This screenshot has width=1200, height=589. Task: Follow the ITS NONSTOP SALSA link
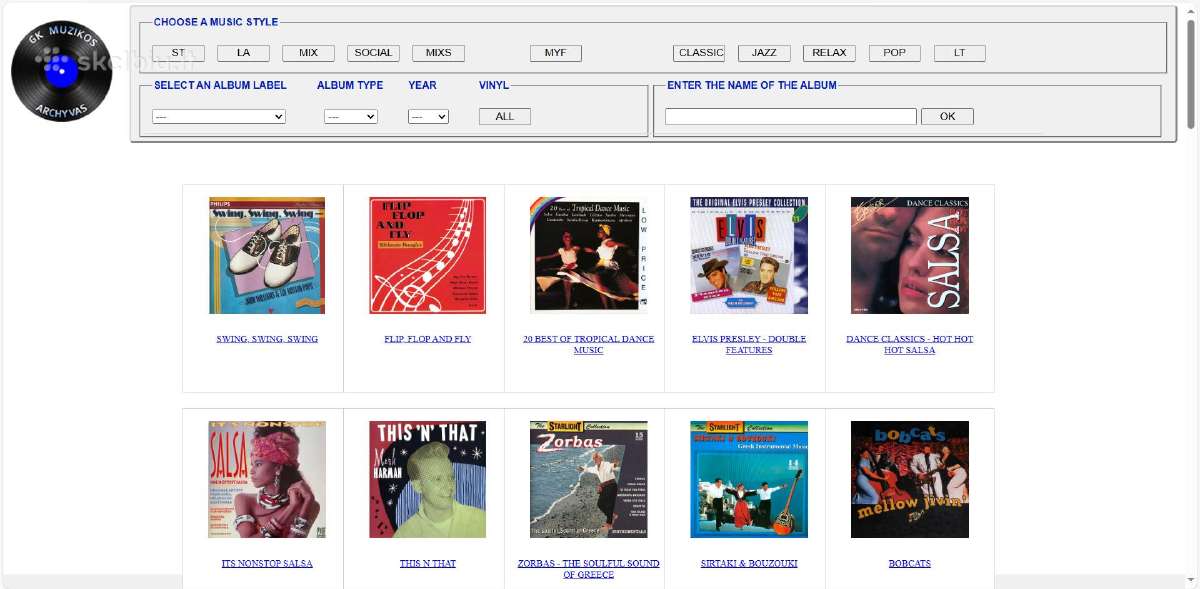pyautogui.click(x=267, y=563)
